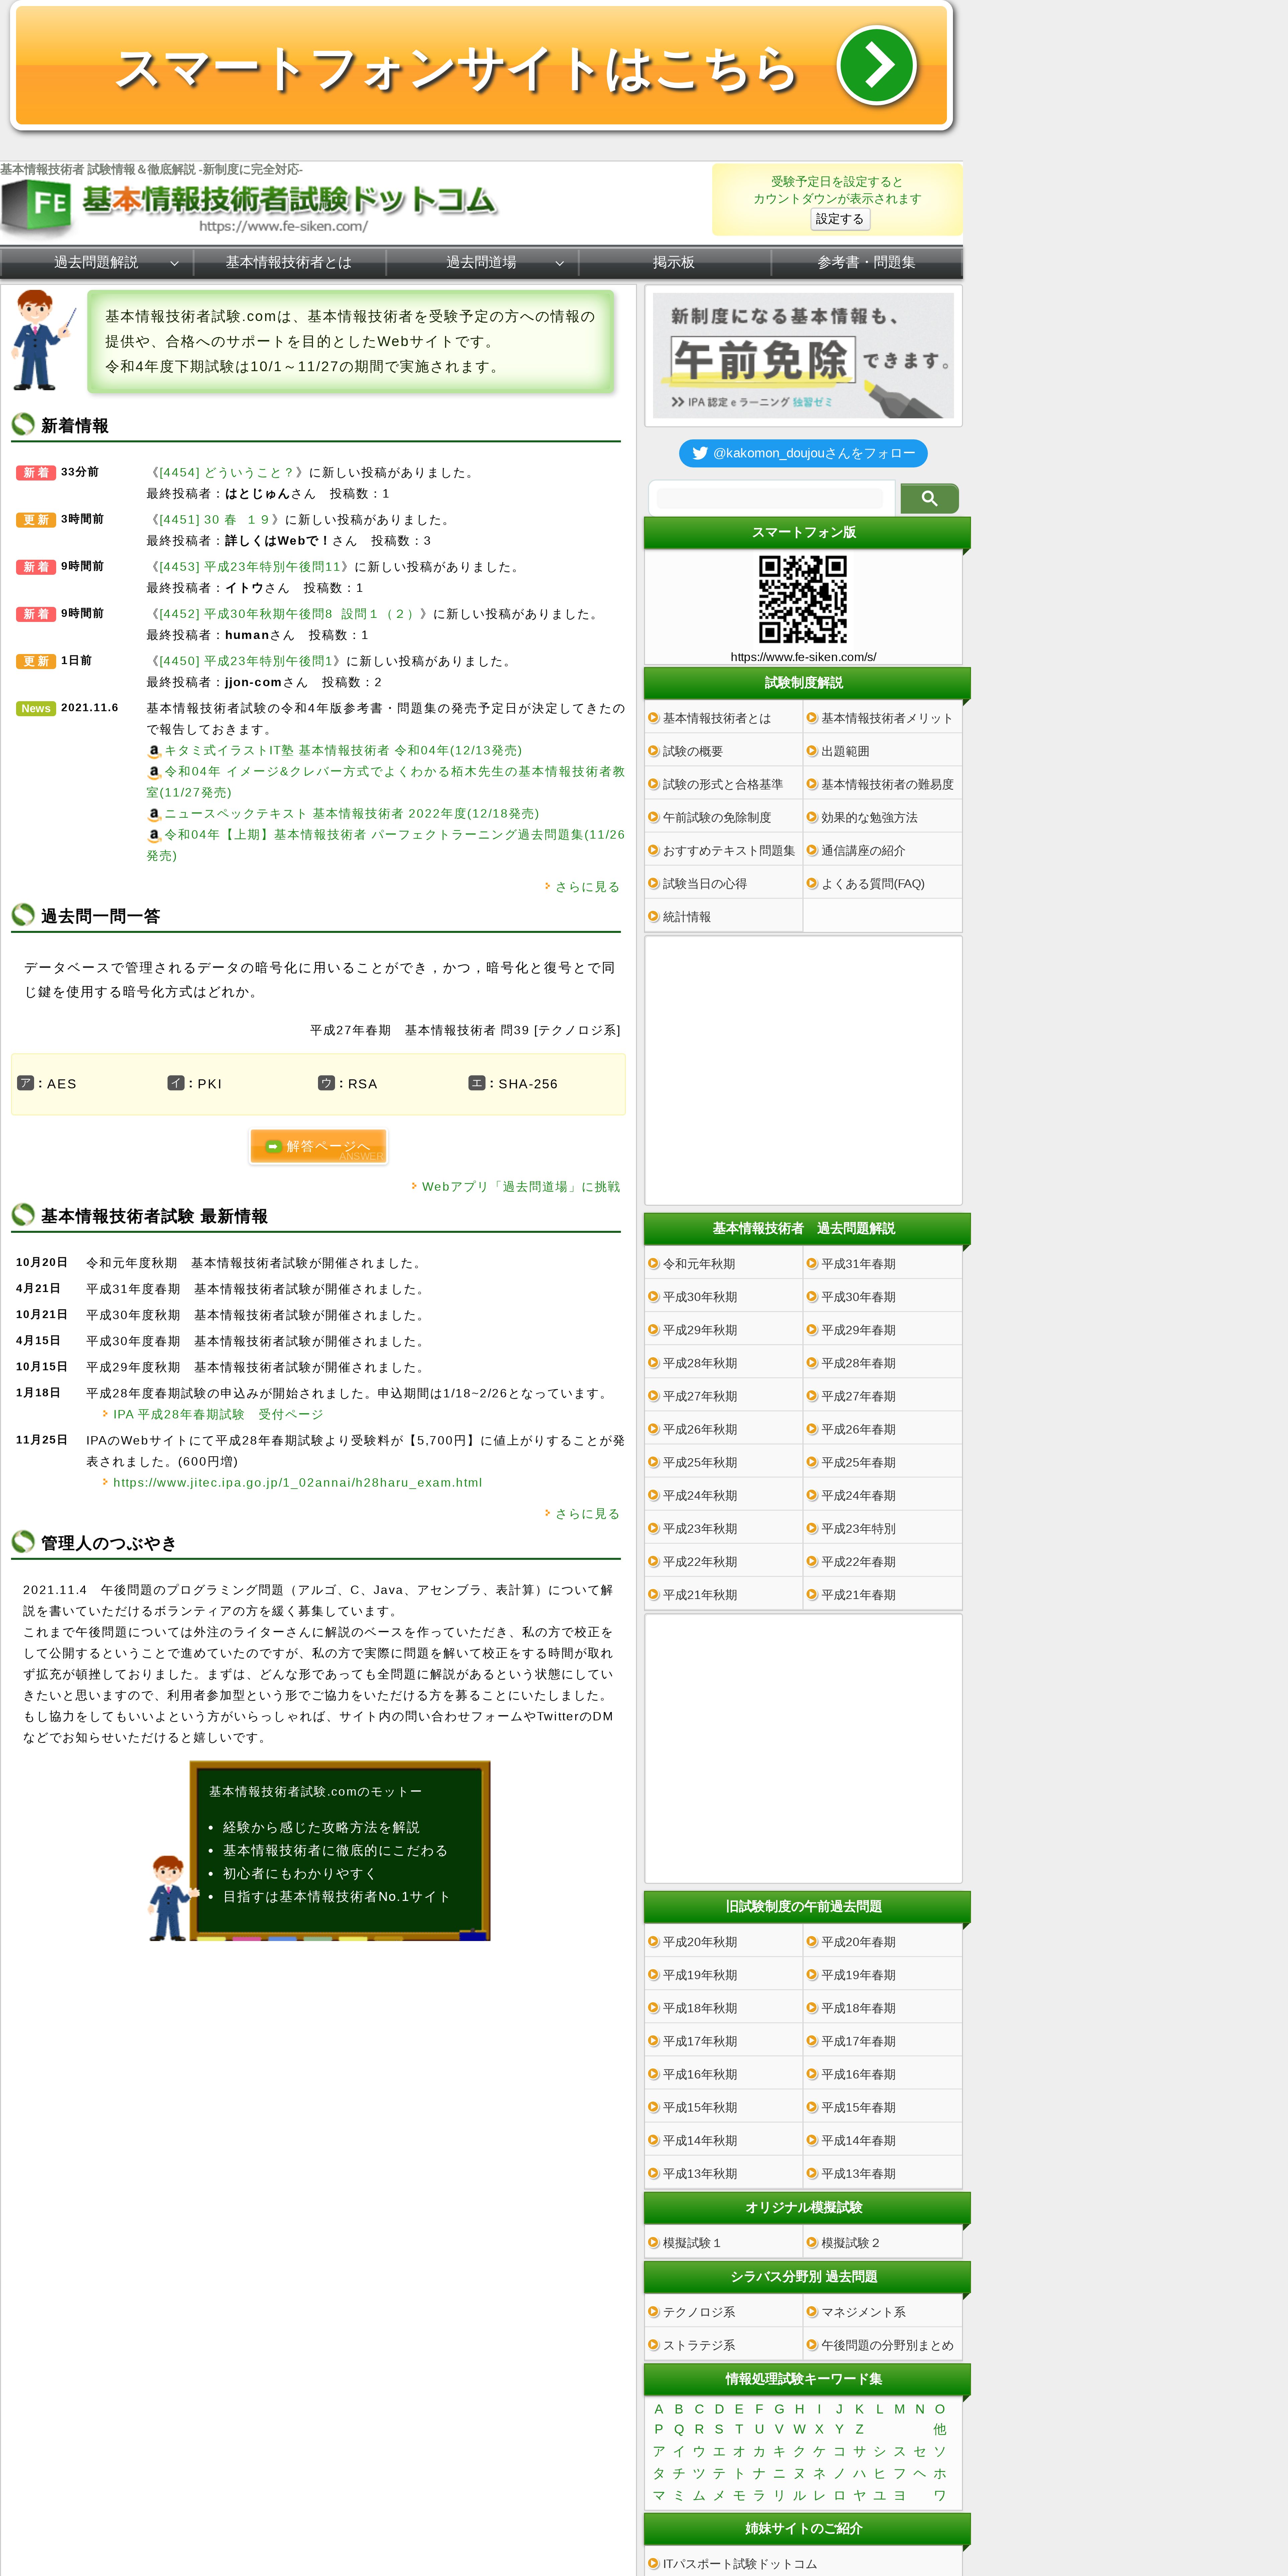Click bullet icon beside 平成17年春期
The image size is (1288, 2576).
coord(812,2041)
